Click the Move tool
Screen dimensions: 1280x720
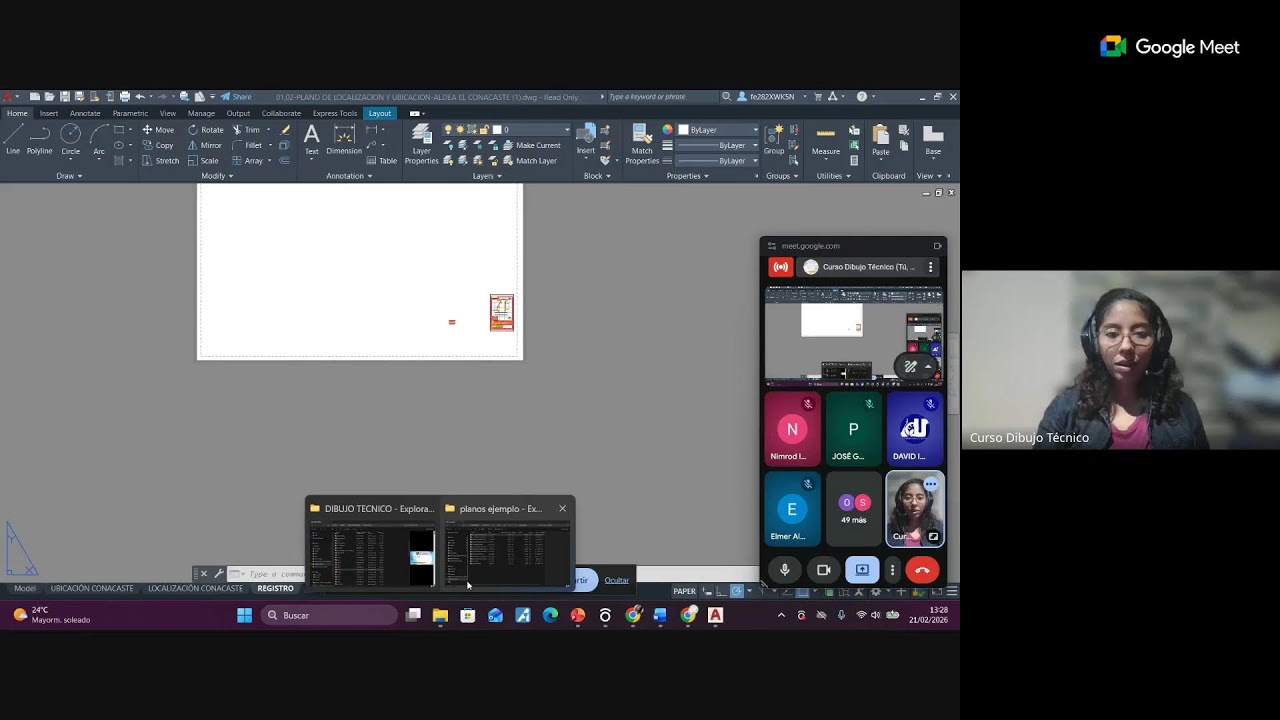(x=158, y=130)
